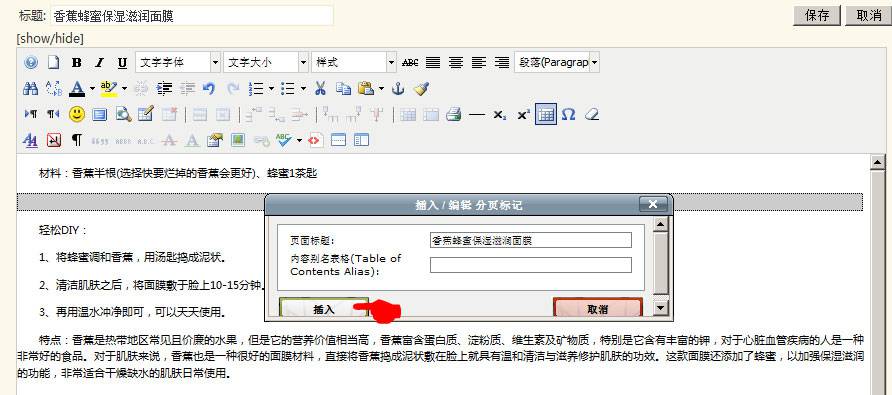Click the find binoculars icon

point(30,89)
